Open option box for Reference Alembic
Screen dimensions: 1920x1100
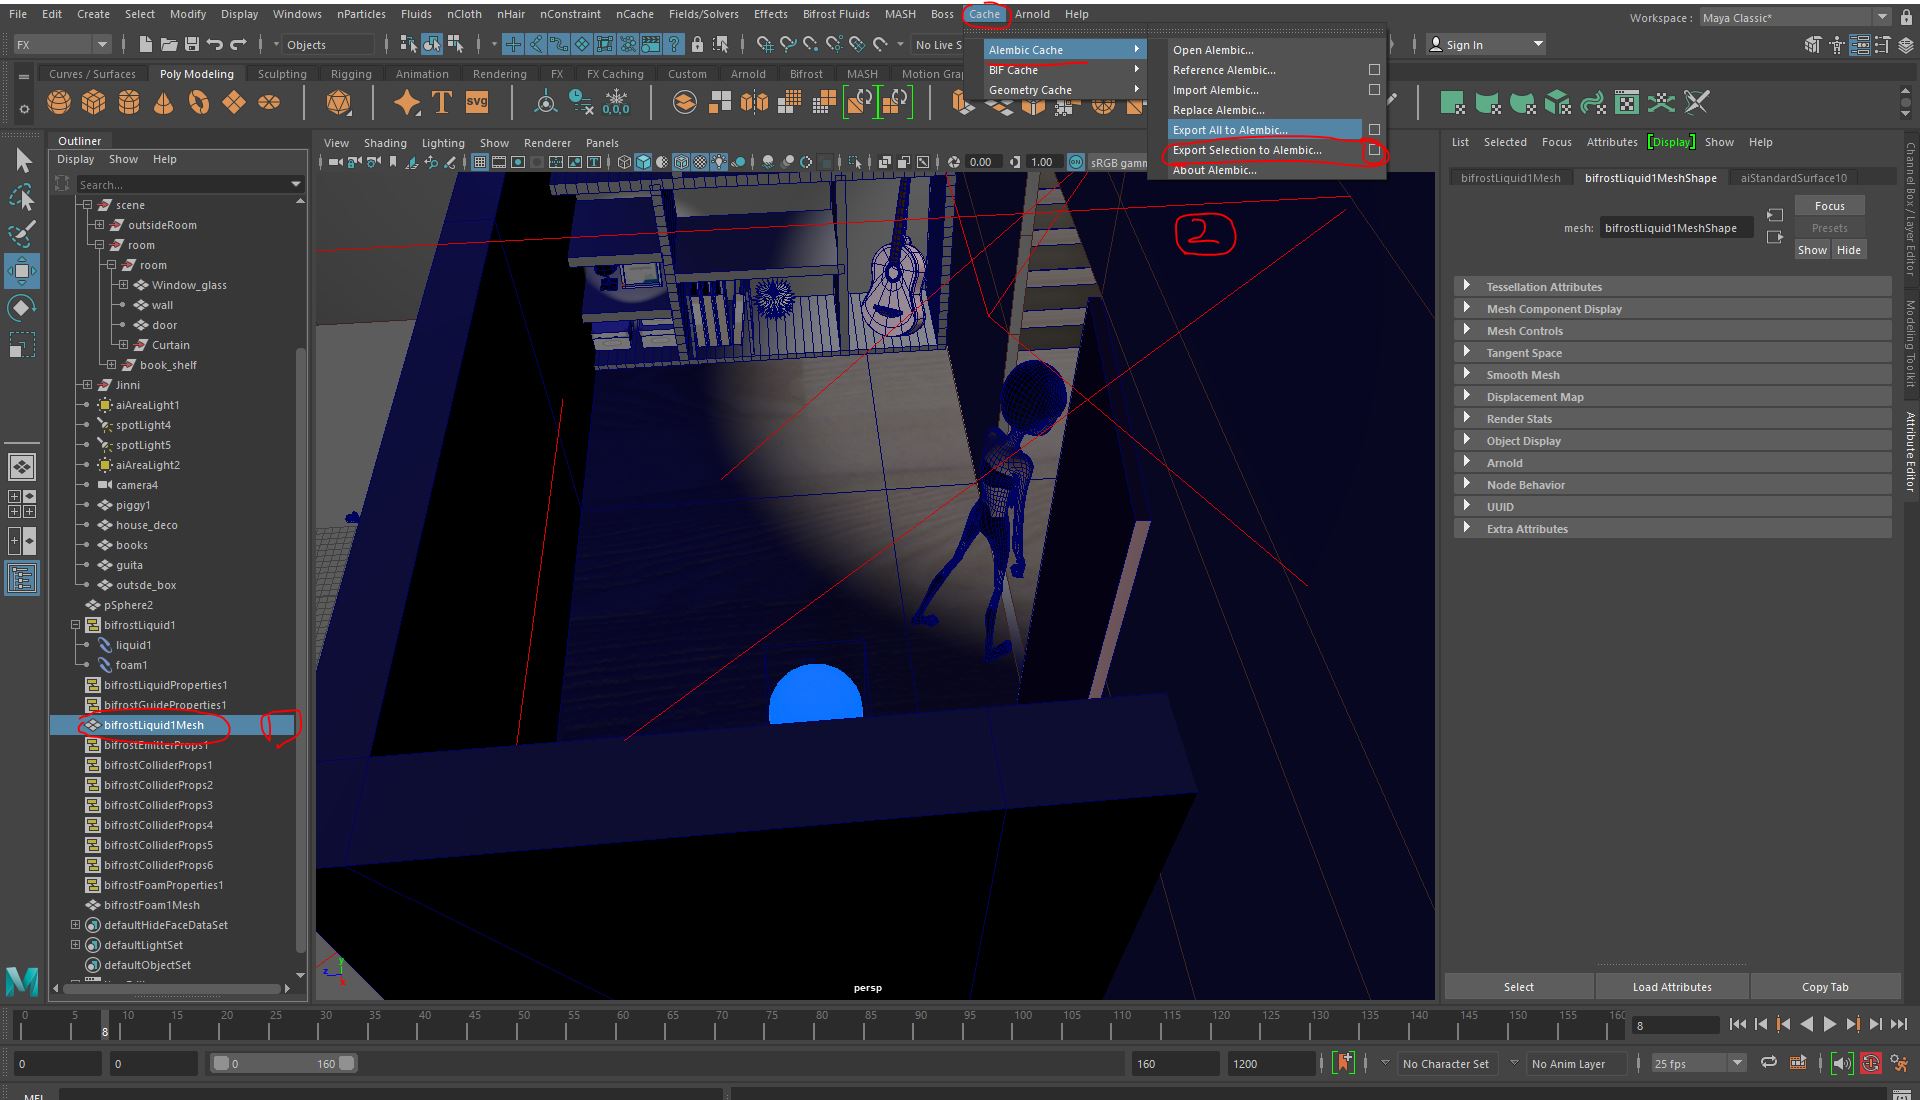tap(1374, 70)
